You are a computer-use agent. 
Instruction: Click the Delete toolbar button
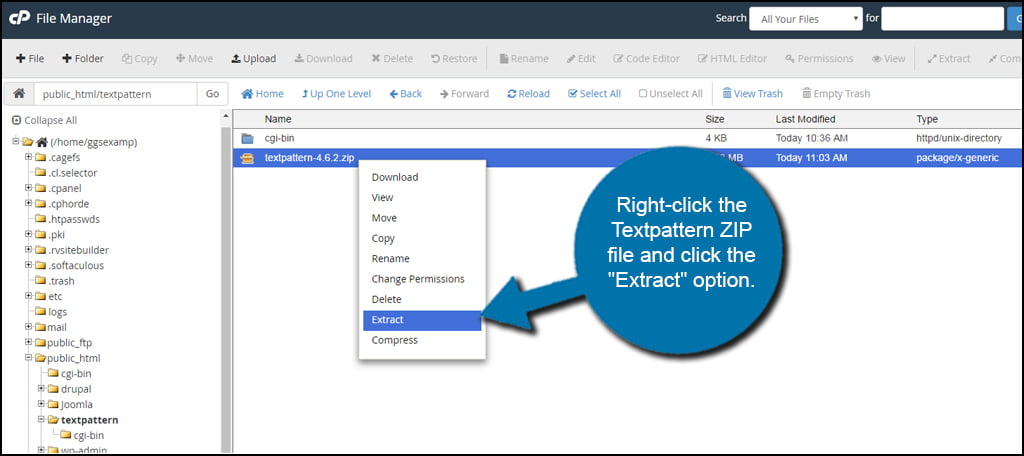click(392, 59)
